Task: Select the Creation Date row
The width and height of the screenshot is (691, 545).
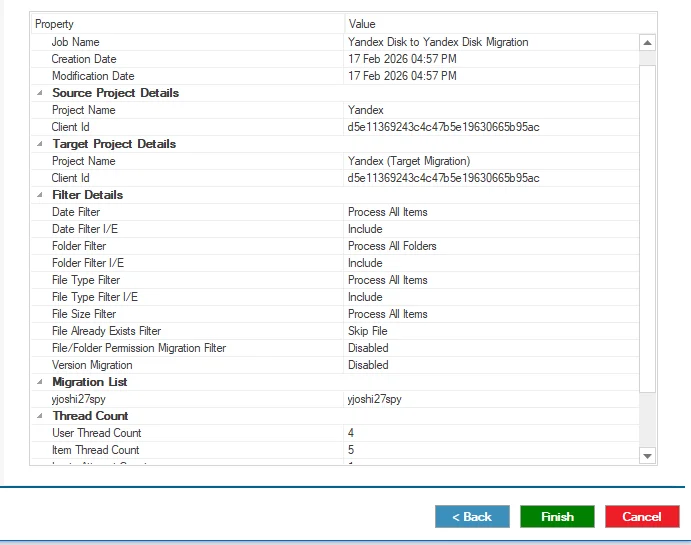Action: pyautogui.click(x=335, y=59)
